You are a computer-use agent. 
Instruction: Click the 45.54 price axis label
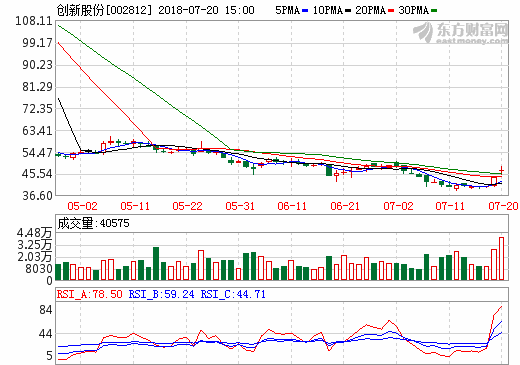pos(37,174)
